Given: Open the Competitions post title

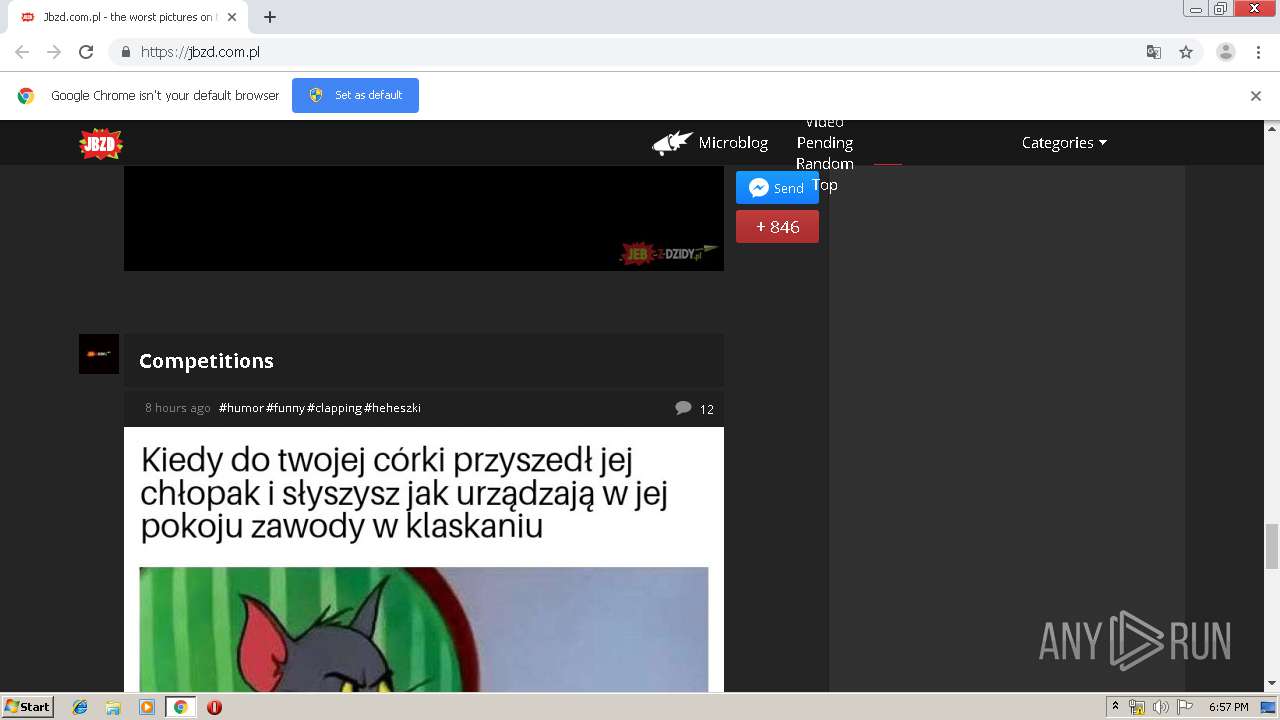Looking at the screenshot, I should pos(206,361).
